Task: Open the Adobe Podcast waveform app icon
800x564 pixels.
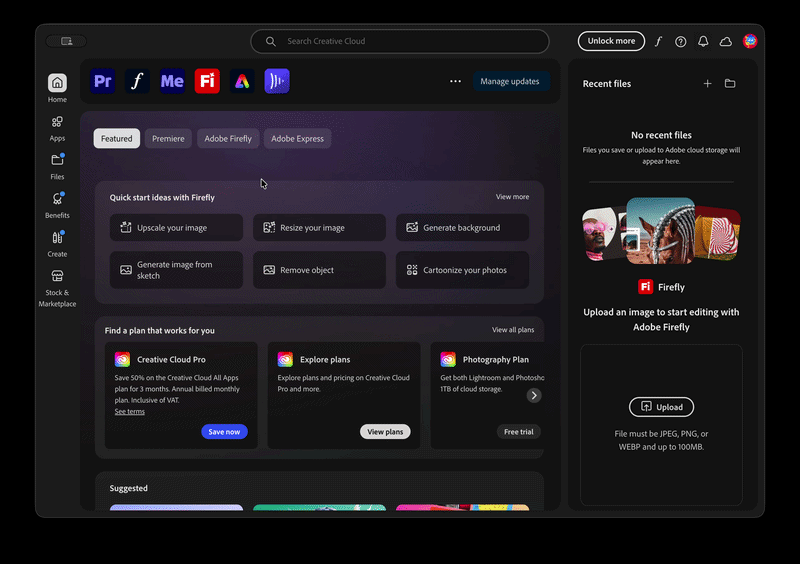Action: click(x=277, y=81)
